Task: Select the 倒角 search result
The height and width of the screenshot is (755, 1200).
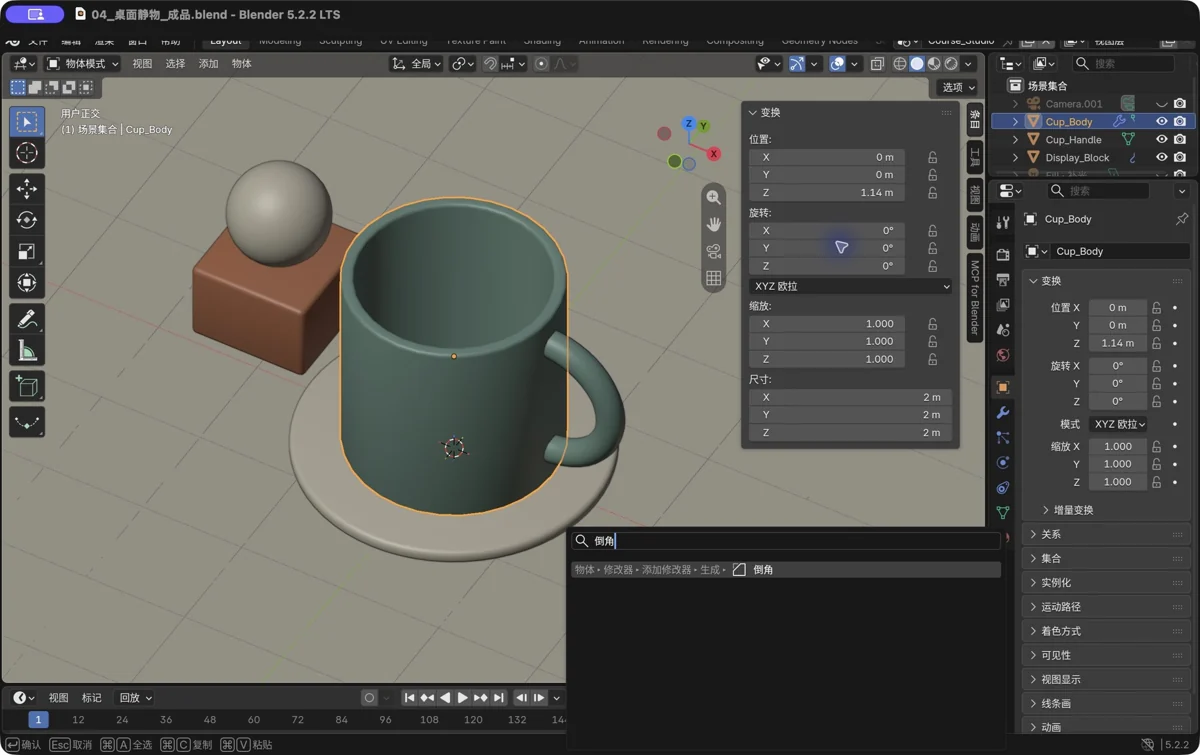Action: click(x=785, y=570)
